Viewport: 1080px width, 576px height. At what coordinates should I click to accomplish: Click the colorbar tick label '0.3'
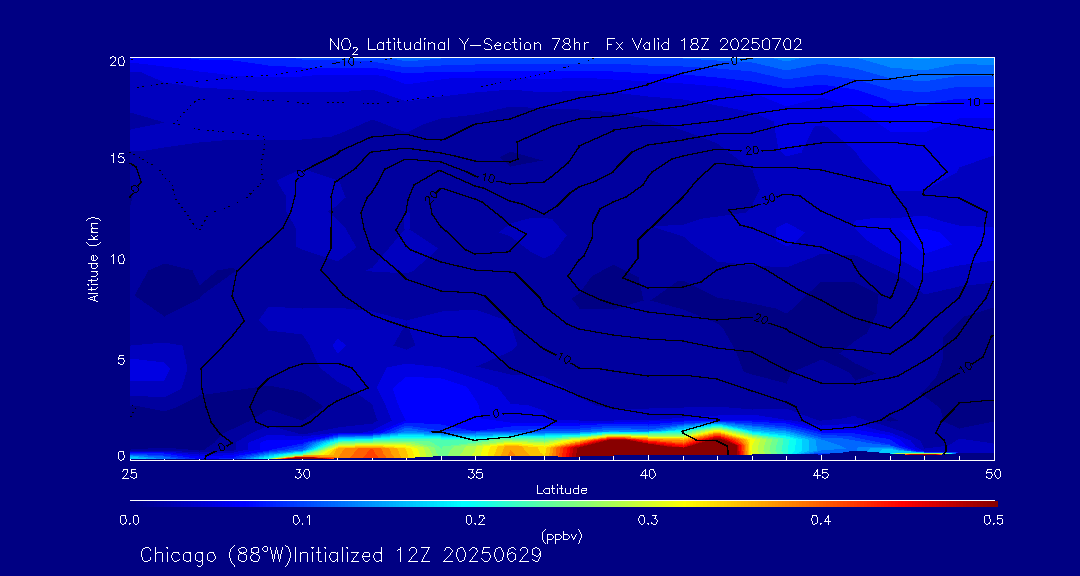(x=648, y=520)
